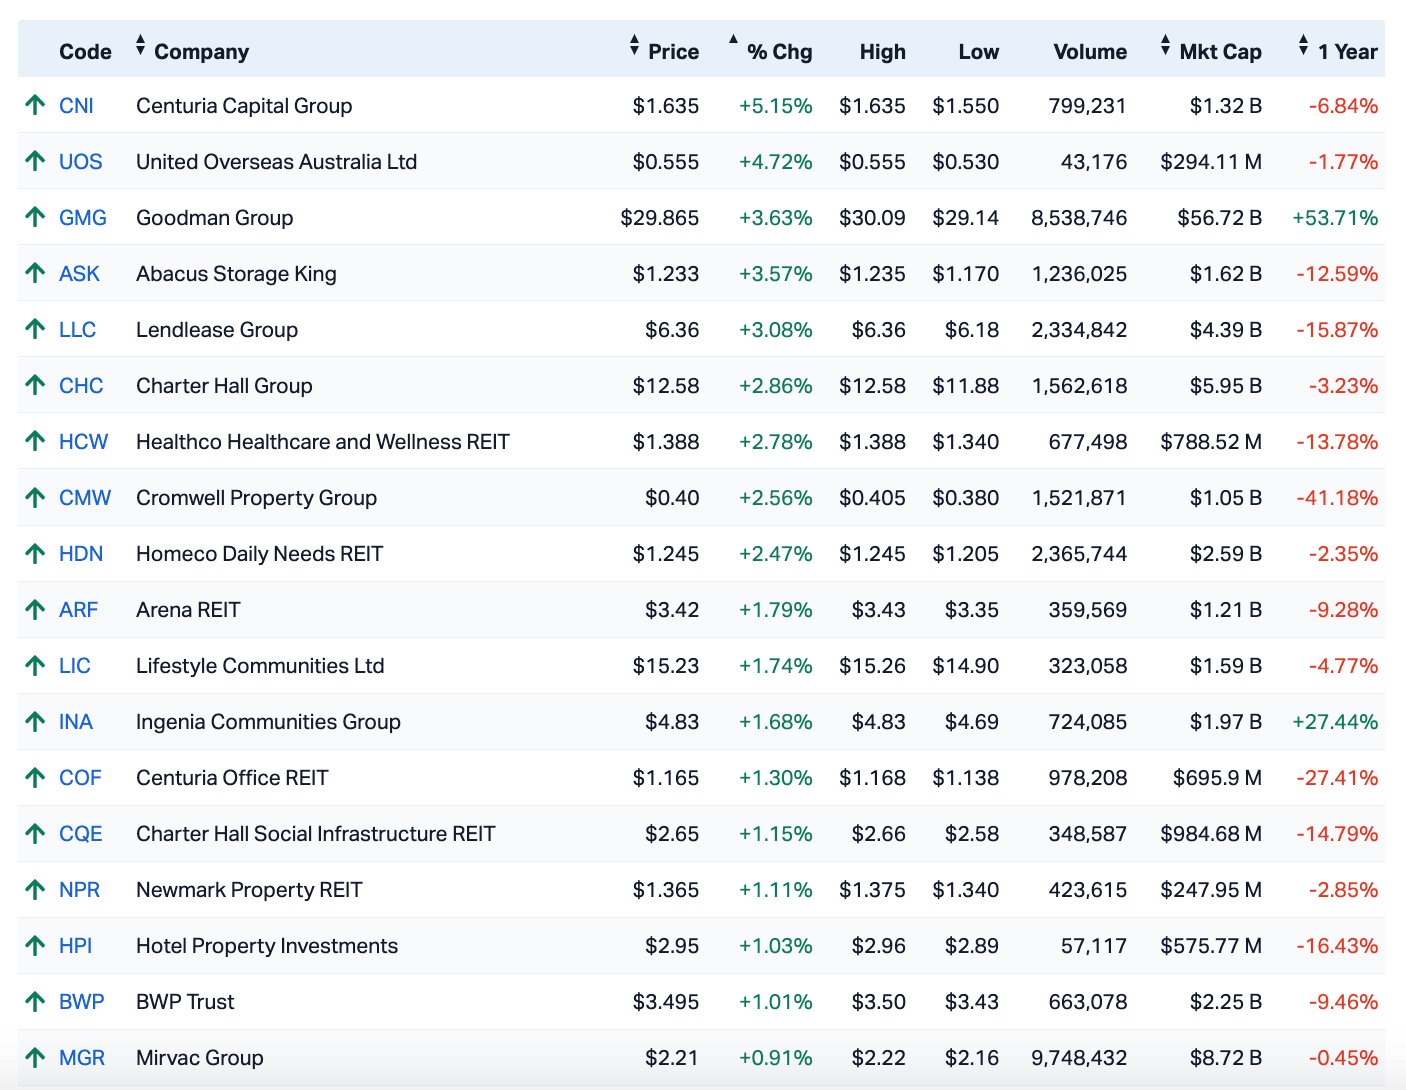Click the green up arrow beside BWP

point(35,1001)
